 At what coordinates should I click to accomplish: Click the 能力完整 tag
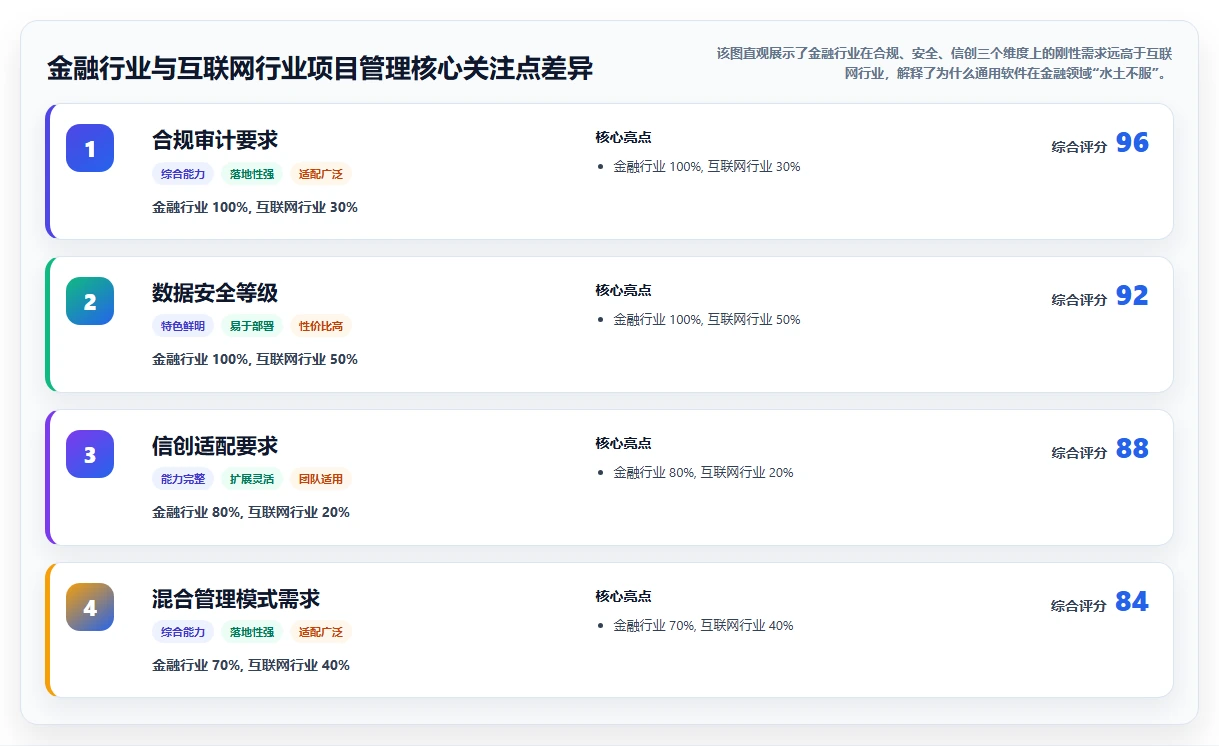(x=183, y=479)
